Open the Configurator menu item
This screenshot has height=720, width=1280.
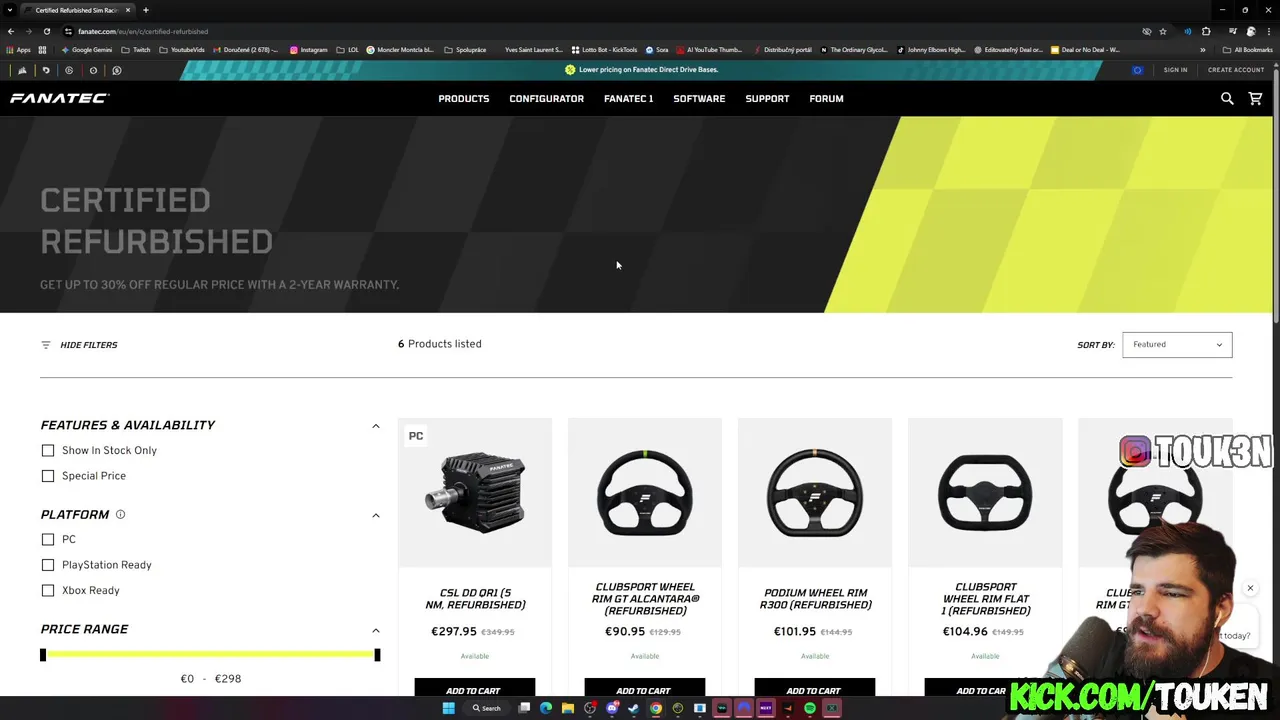point(547,99)
